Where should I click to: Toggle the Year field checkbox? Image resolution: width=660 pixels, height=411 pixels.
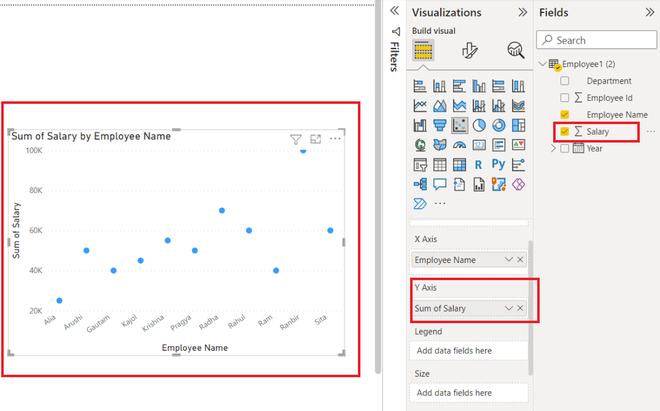click(x=565, y=148)
